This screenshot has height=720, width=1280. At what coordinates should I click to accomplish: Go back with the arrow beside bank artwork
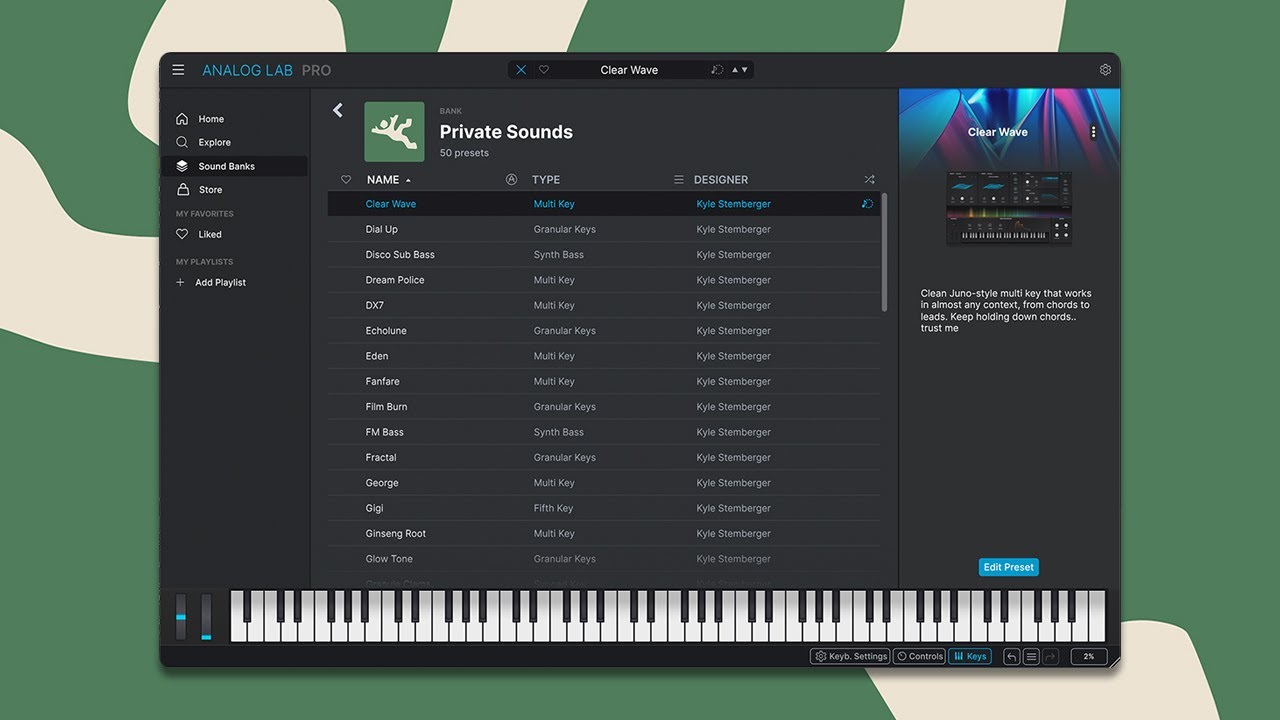[x=338, y=110]
